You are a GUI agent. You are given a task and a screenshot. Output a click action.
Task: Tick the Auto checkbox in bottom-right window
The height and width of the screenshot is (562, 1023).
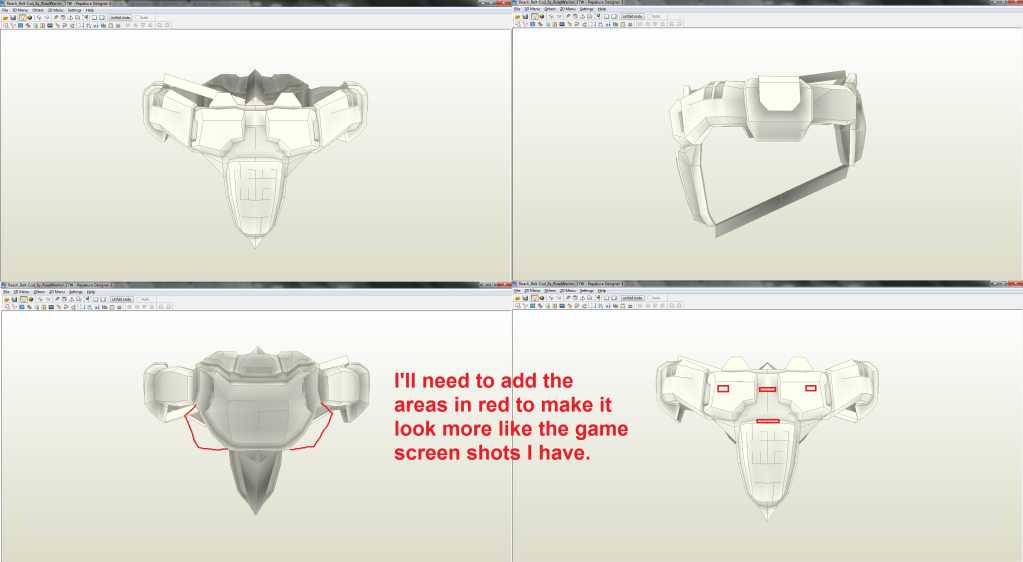(649, 298)
